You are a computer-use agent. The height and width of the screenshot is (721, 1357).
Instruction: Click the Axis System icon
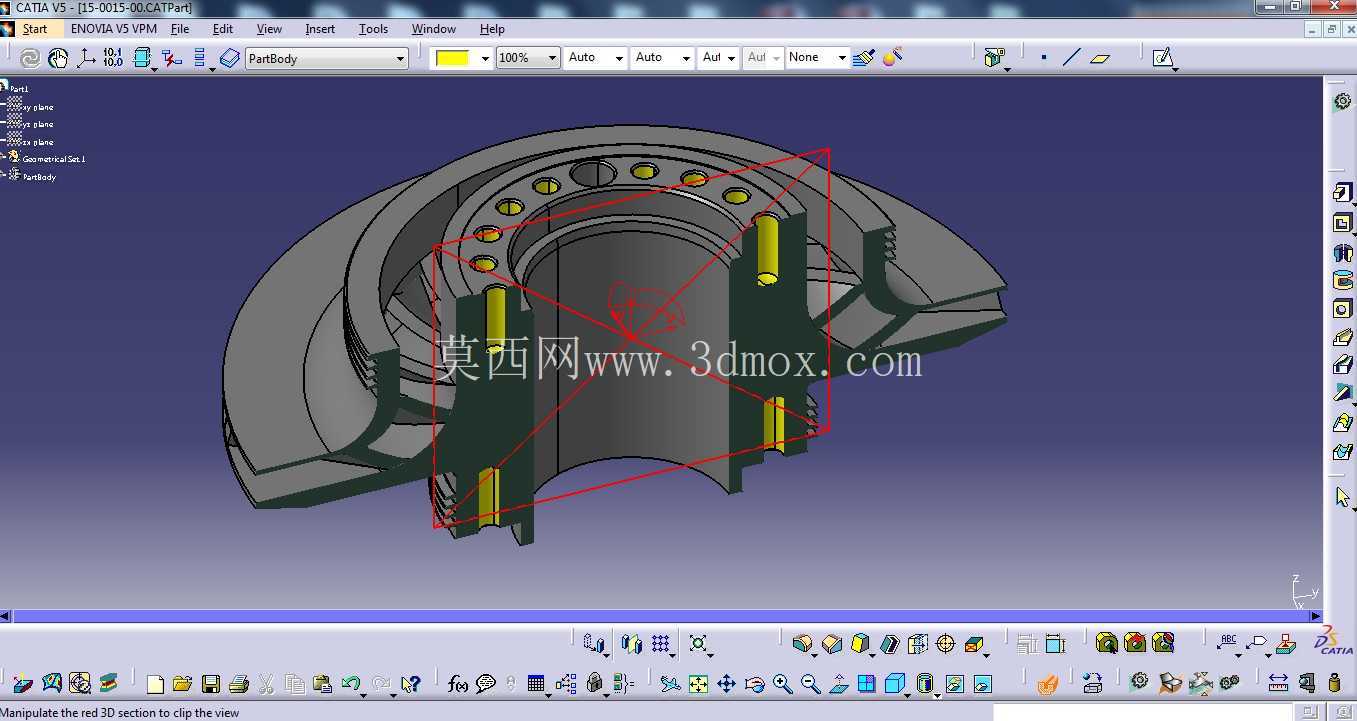(86, 58)
